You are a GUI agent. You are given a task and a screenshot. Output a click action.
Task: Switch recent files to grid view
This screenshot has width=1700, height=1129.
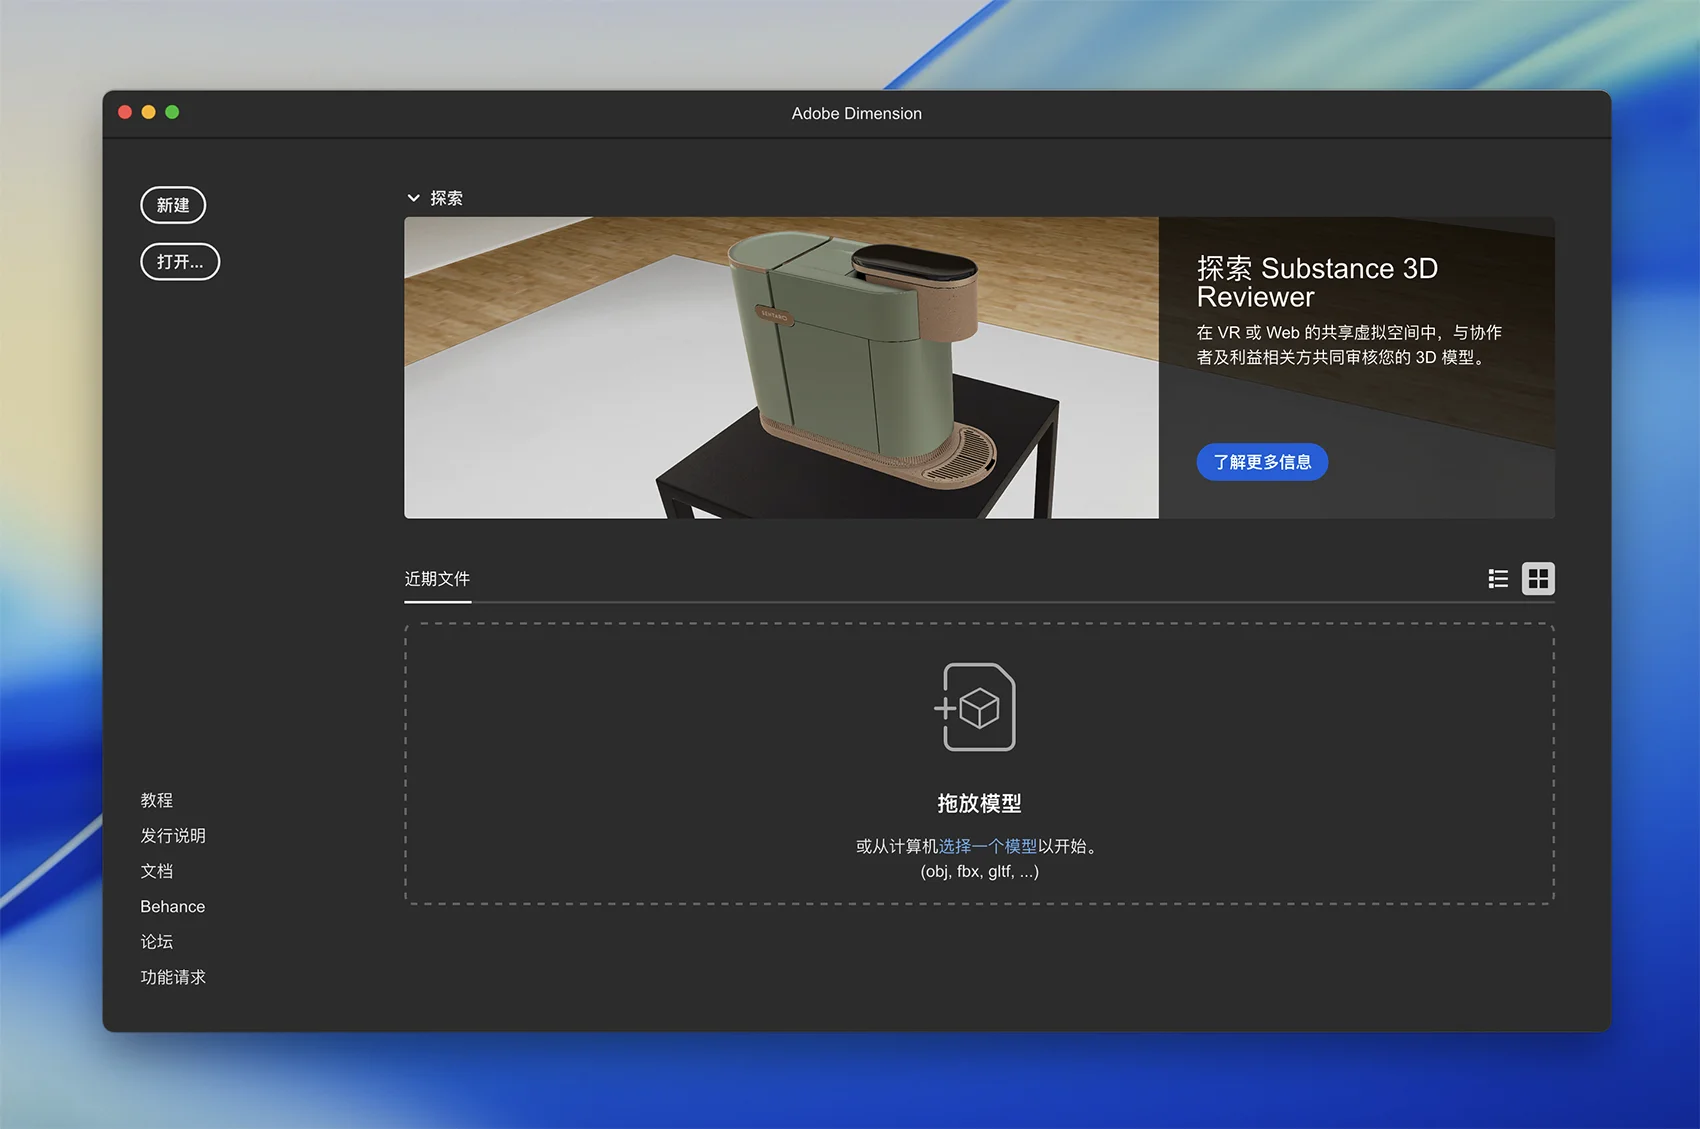[x=1538, y=579]
